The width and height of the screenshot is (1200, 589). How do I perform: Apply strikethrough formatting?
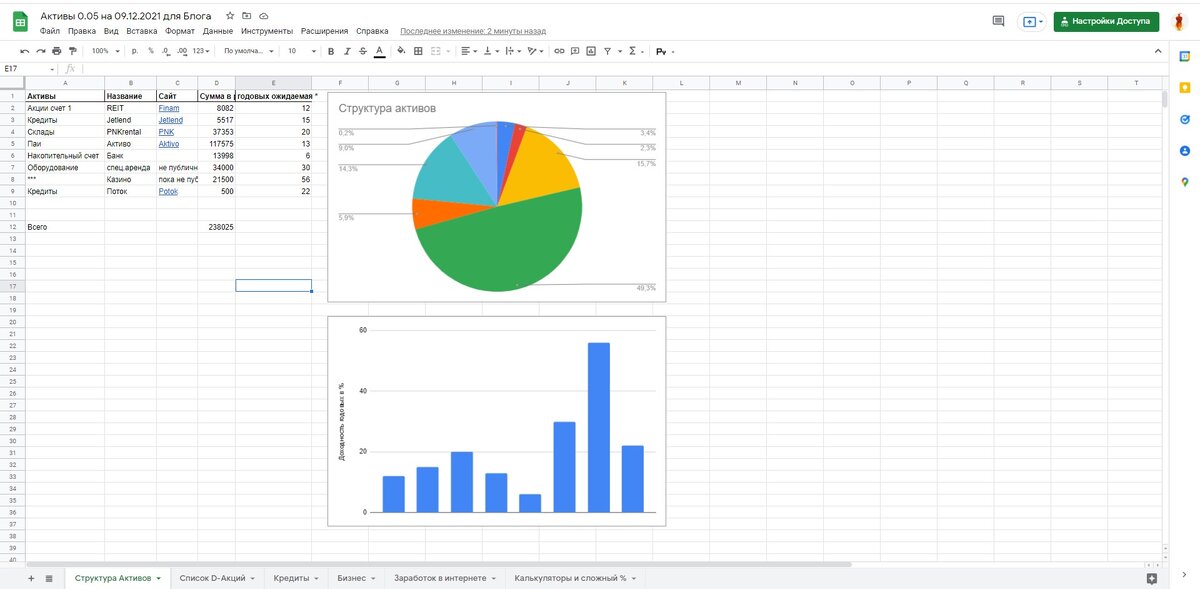(363, 51)
